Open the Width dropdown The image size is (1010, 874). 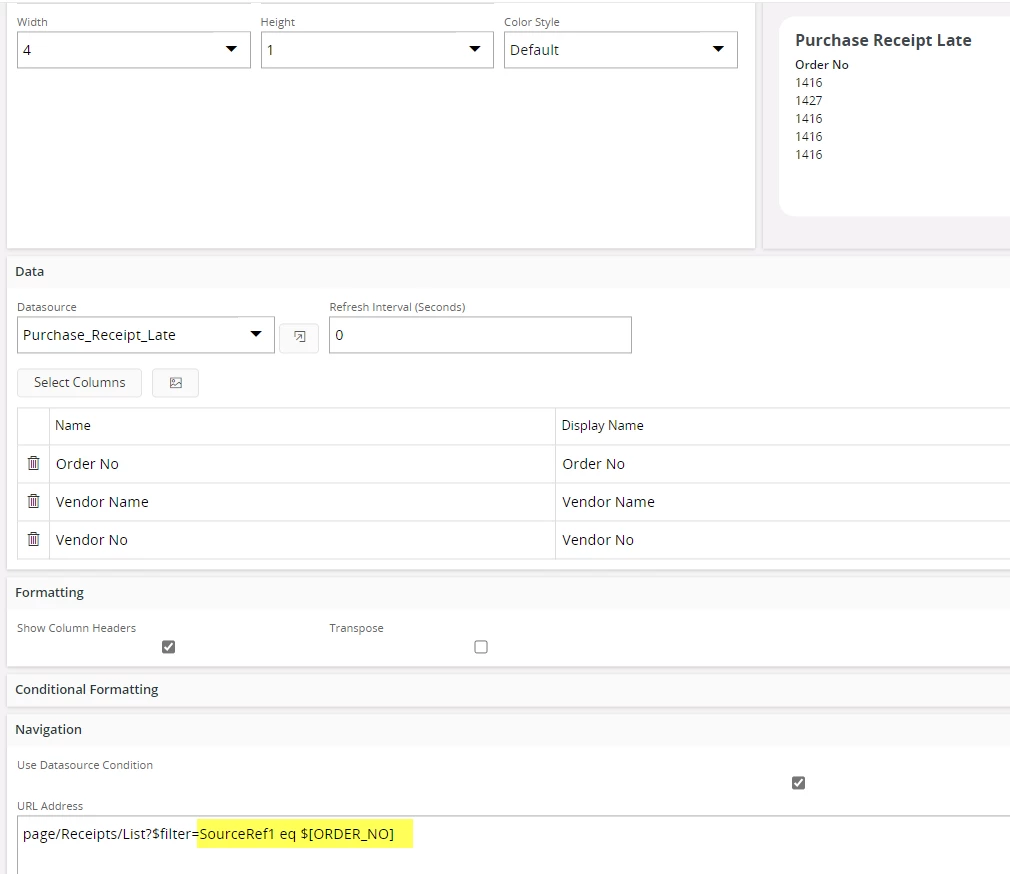pos(232,49)
